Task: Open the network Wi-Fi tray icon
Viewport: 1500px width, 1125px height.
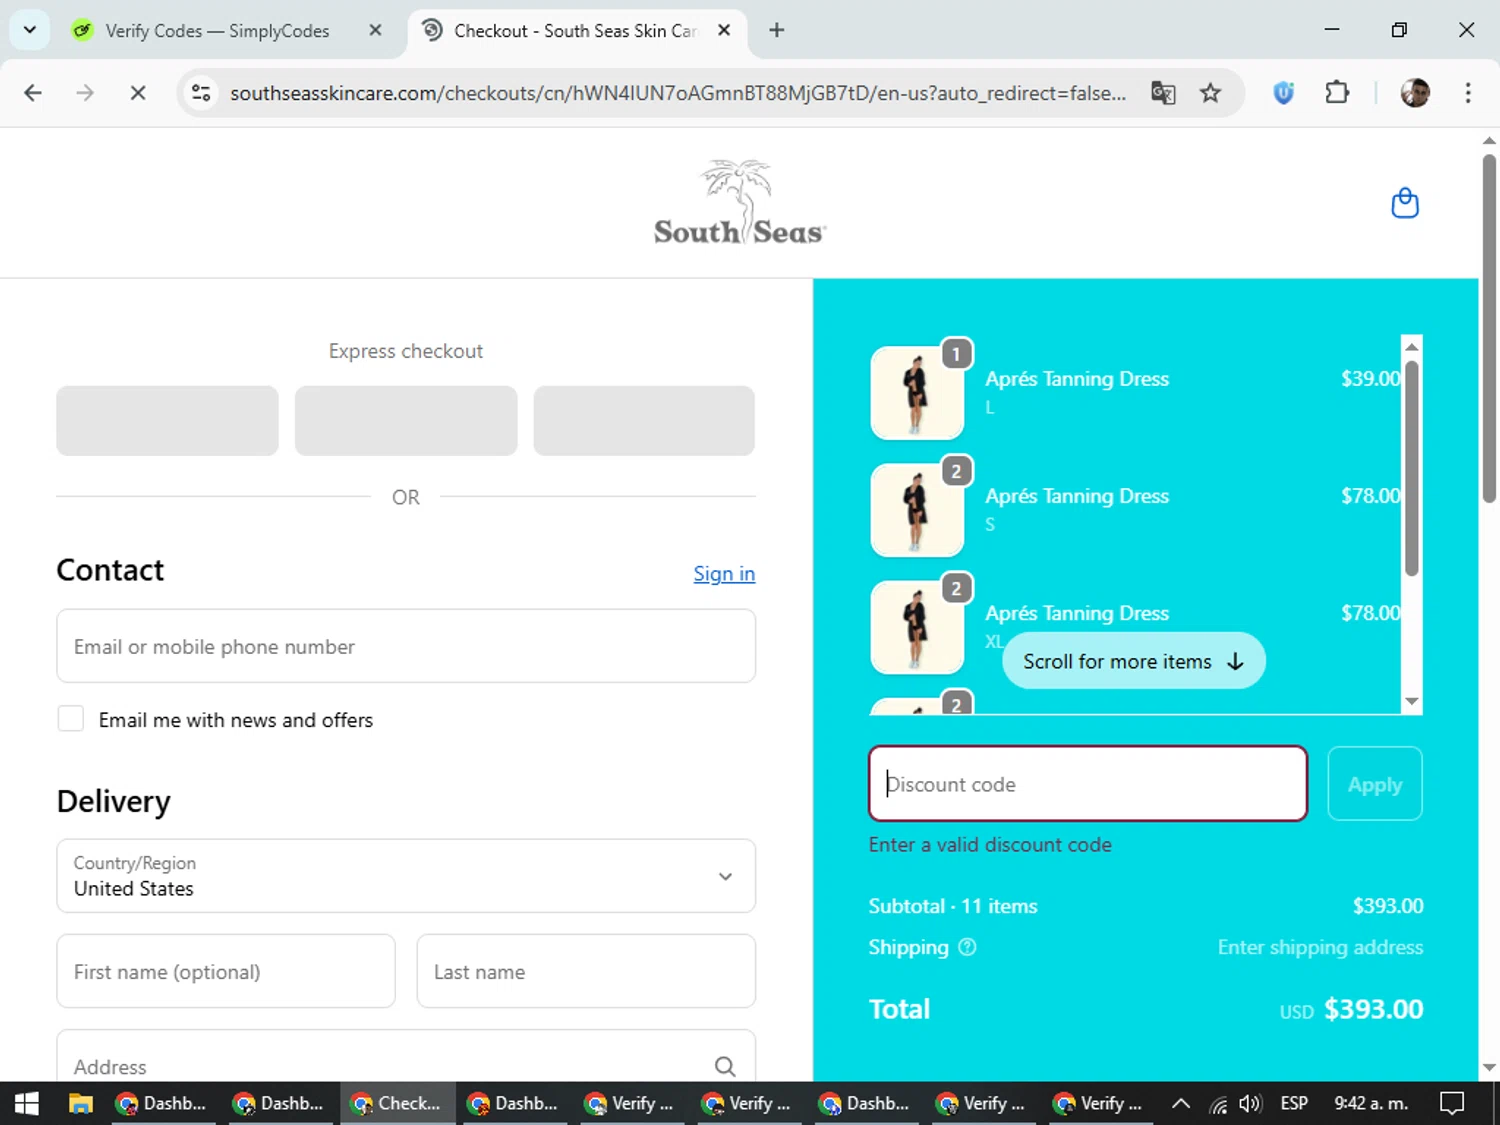Action: tap(1218, 1103)
